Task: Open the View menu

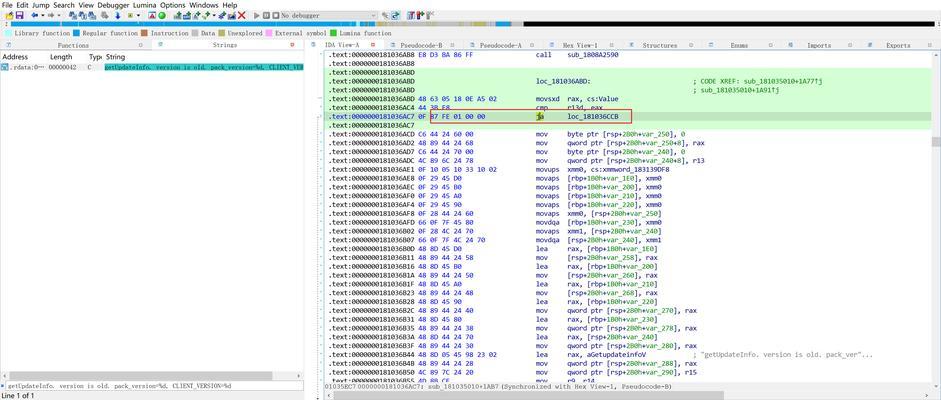Action: click(x=86, y=5)
